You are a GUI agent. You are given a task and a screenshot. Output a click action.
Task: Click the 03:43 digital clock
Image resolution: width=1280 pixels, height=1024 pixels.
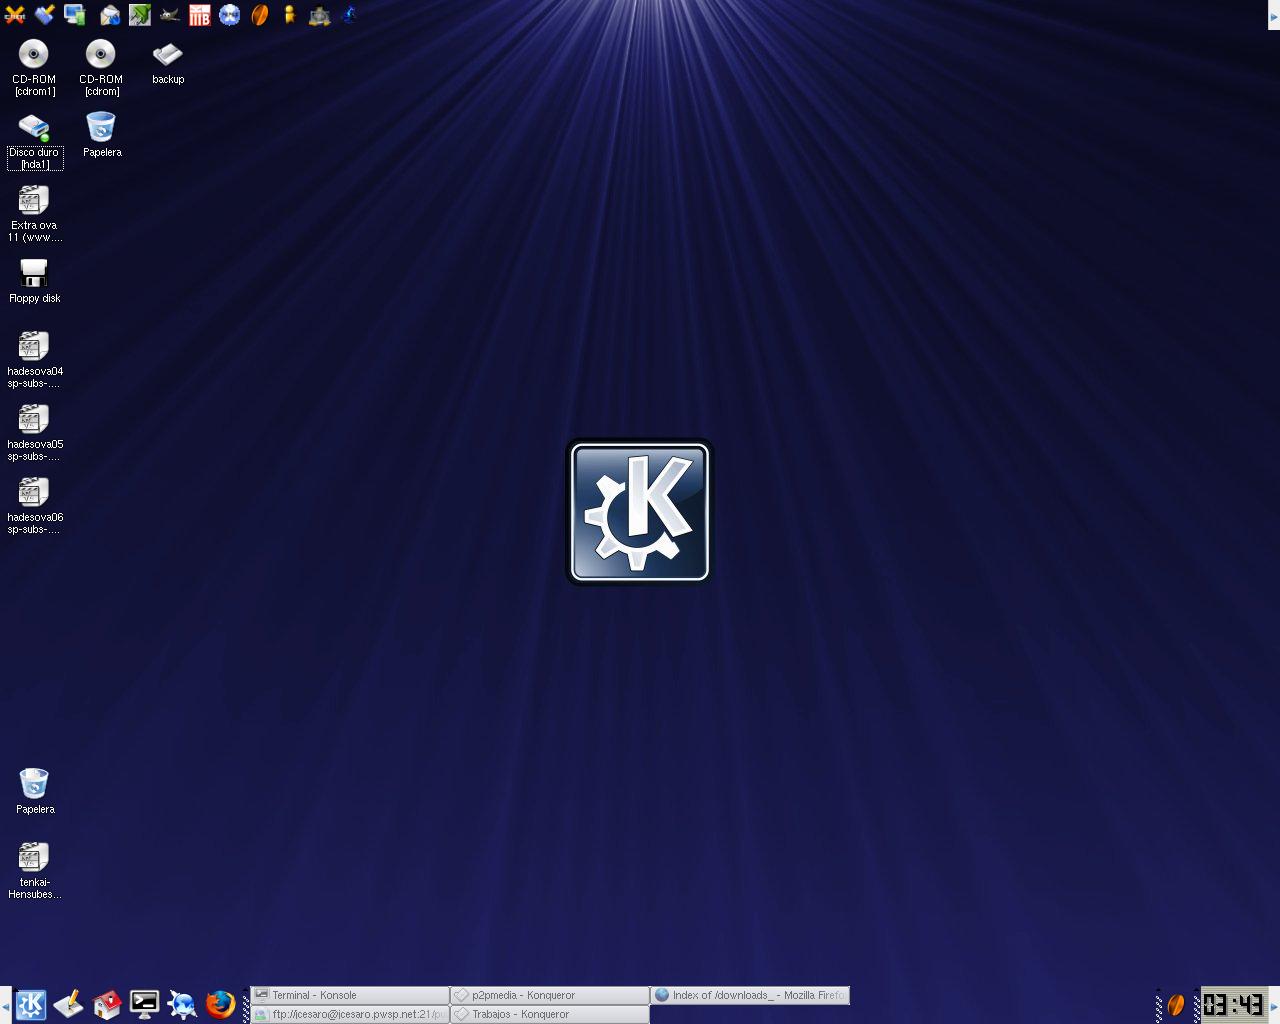click(1234, 1004)
